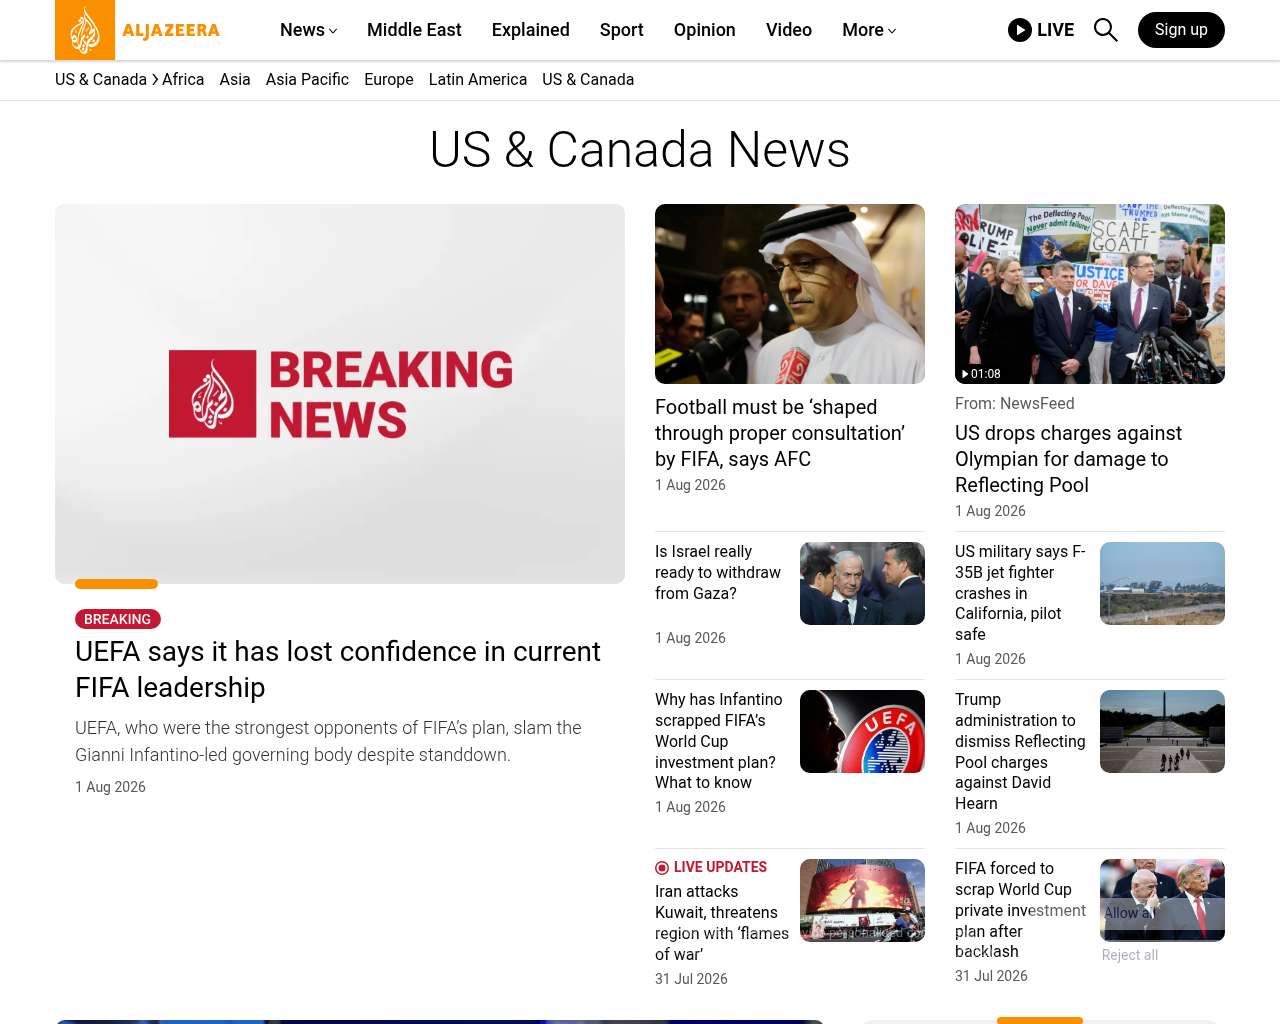Click the US & Canada breadcrumb label

tap(101, 80)
